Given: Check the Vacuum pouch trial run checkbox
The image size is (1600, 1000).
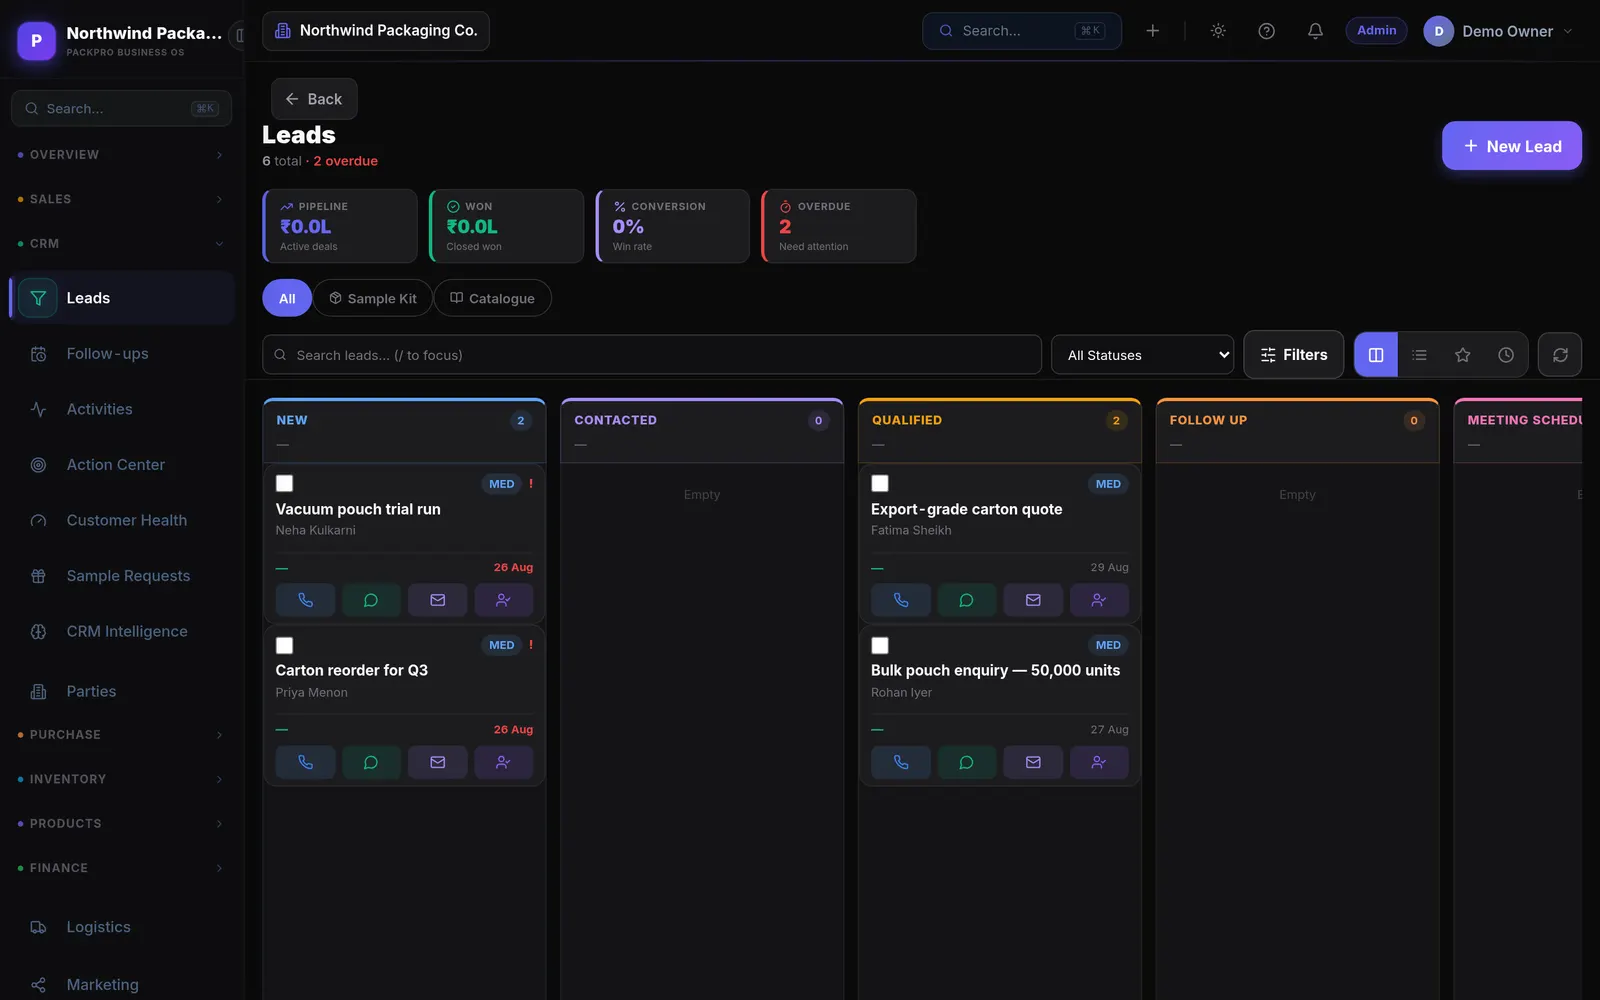Looking at the screenshot, I should point(285,484).
